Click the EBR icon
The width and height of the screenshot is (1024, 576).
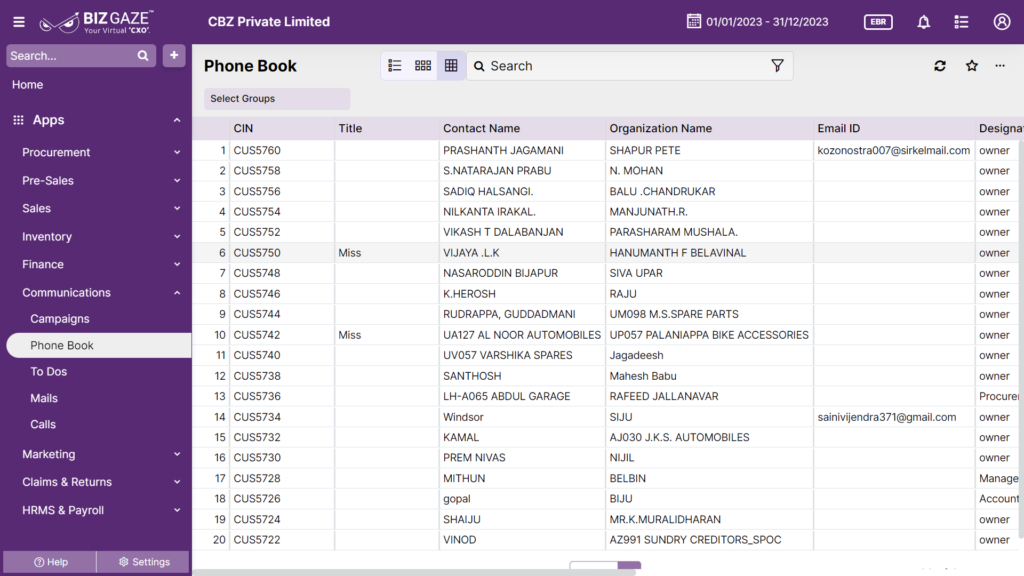tap(878, 22)
